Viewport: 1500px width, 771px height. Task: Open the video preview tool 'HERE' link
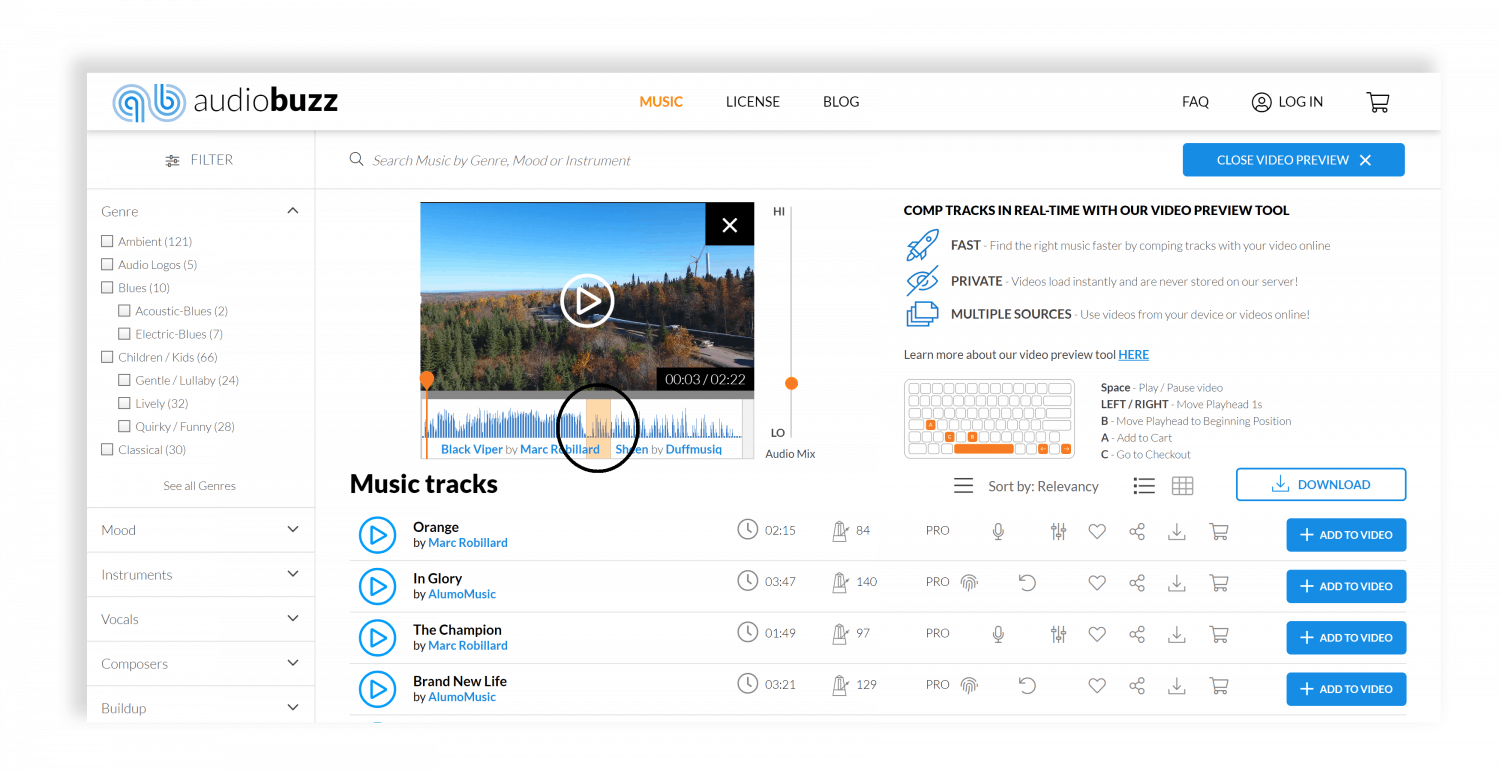tap(1133, 354)
